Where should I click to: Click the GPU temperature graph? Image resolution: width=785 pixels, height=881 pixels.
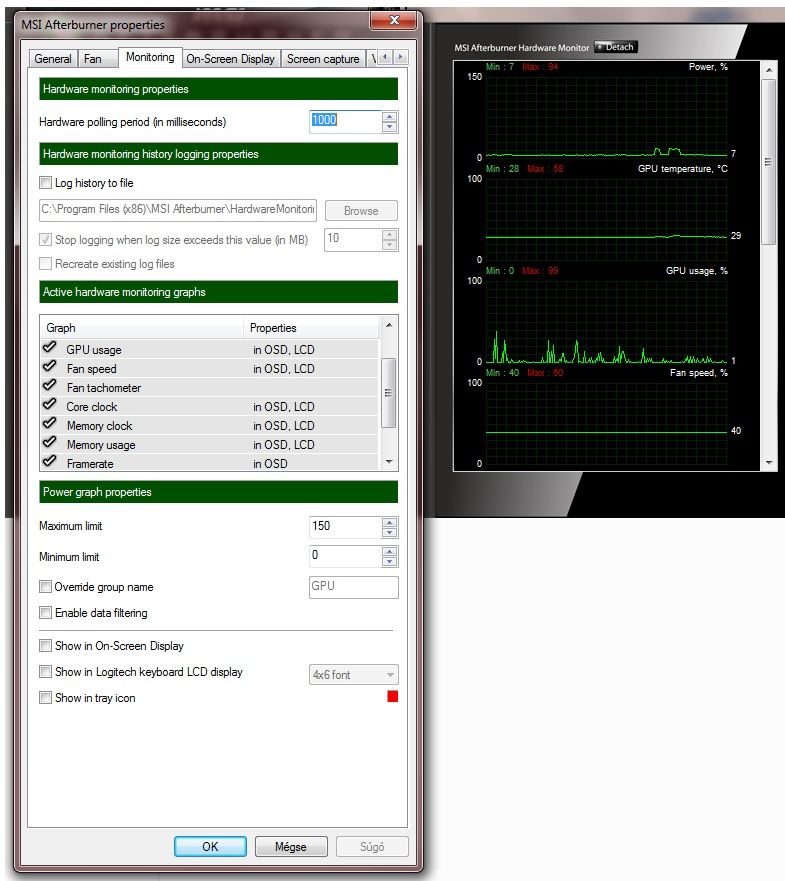point(607,219)
